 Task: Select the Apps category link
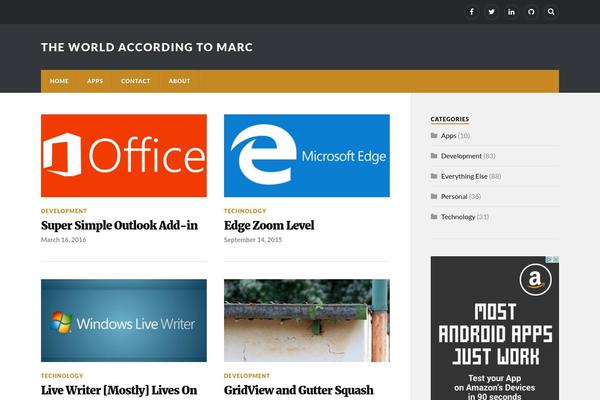(448, 136)
